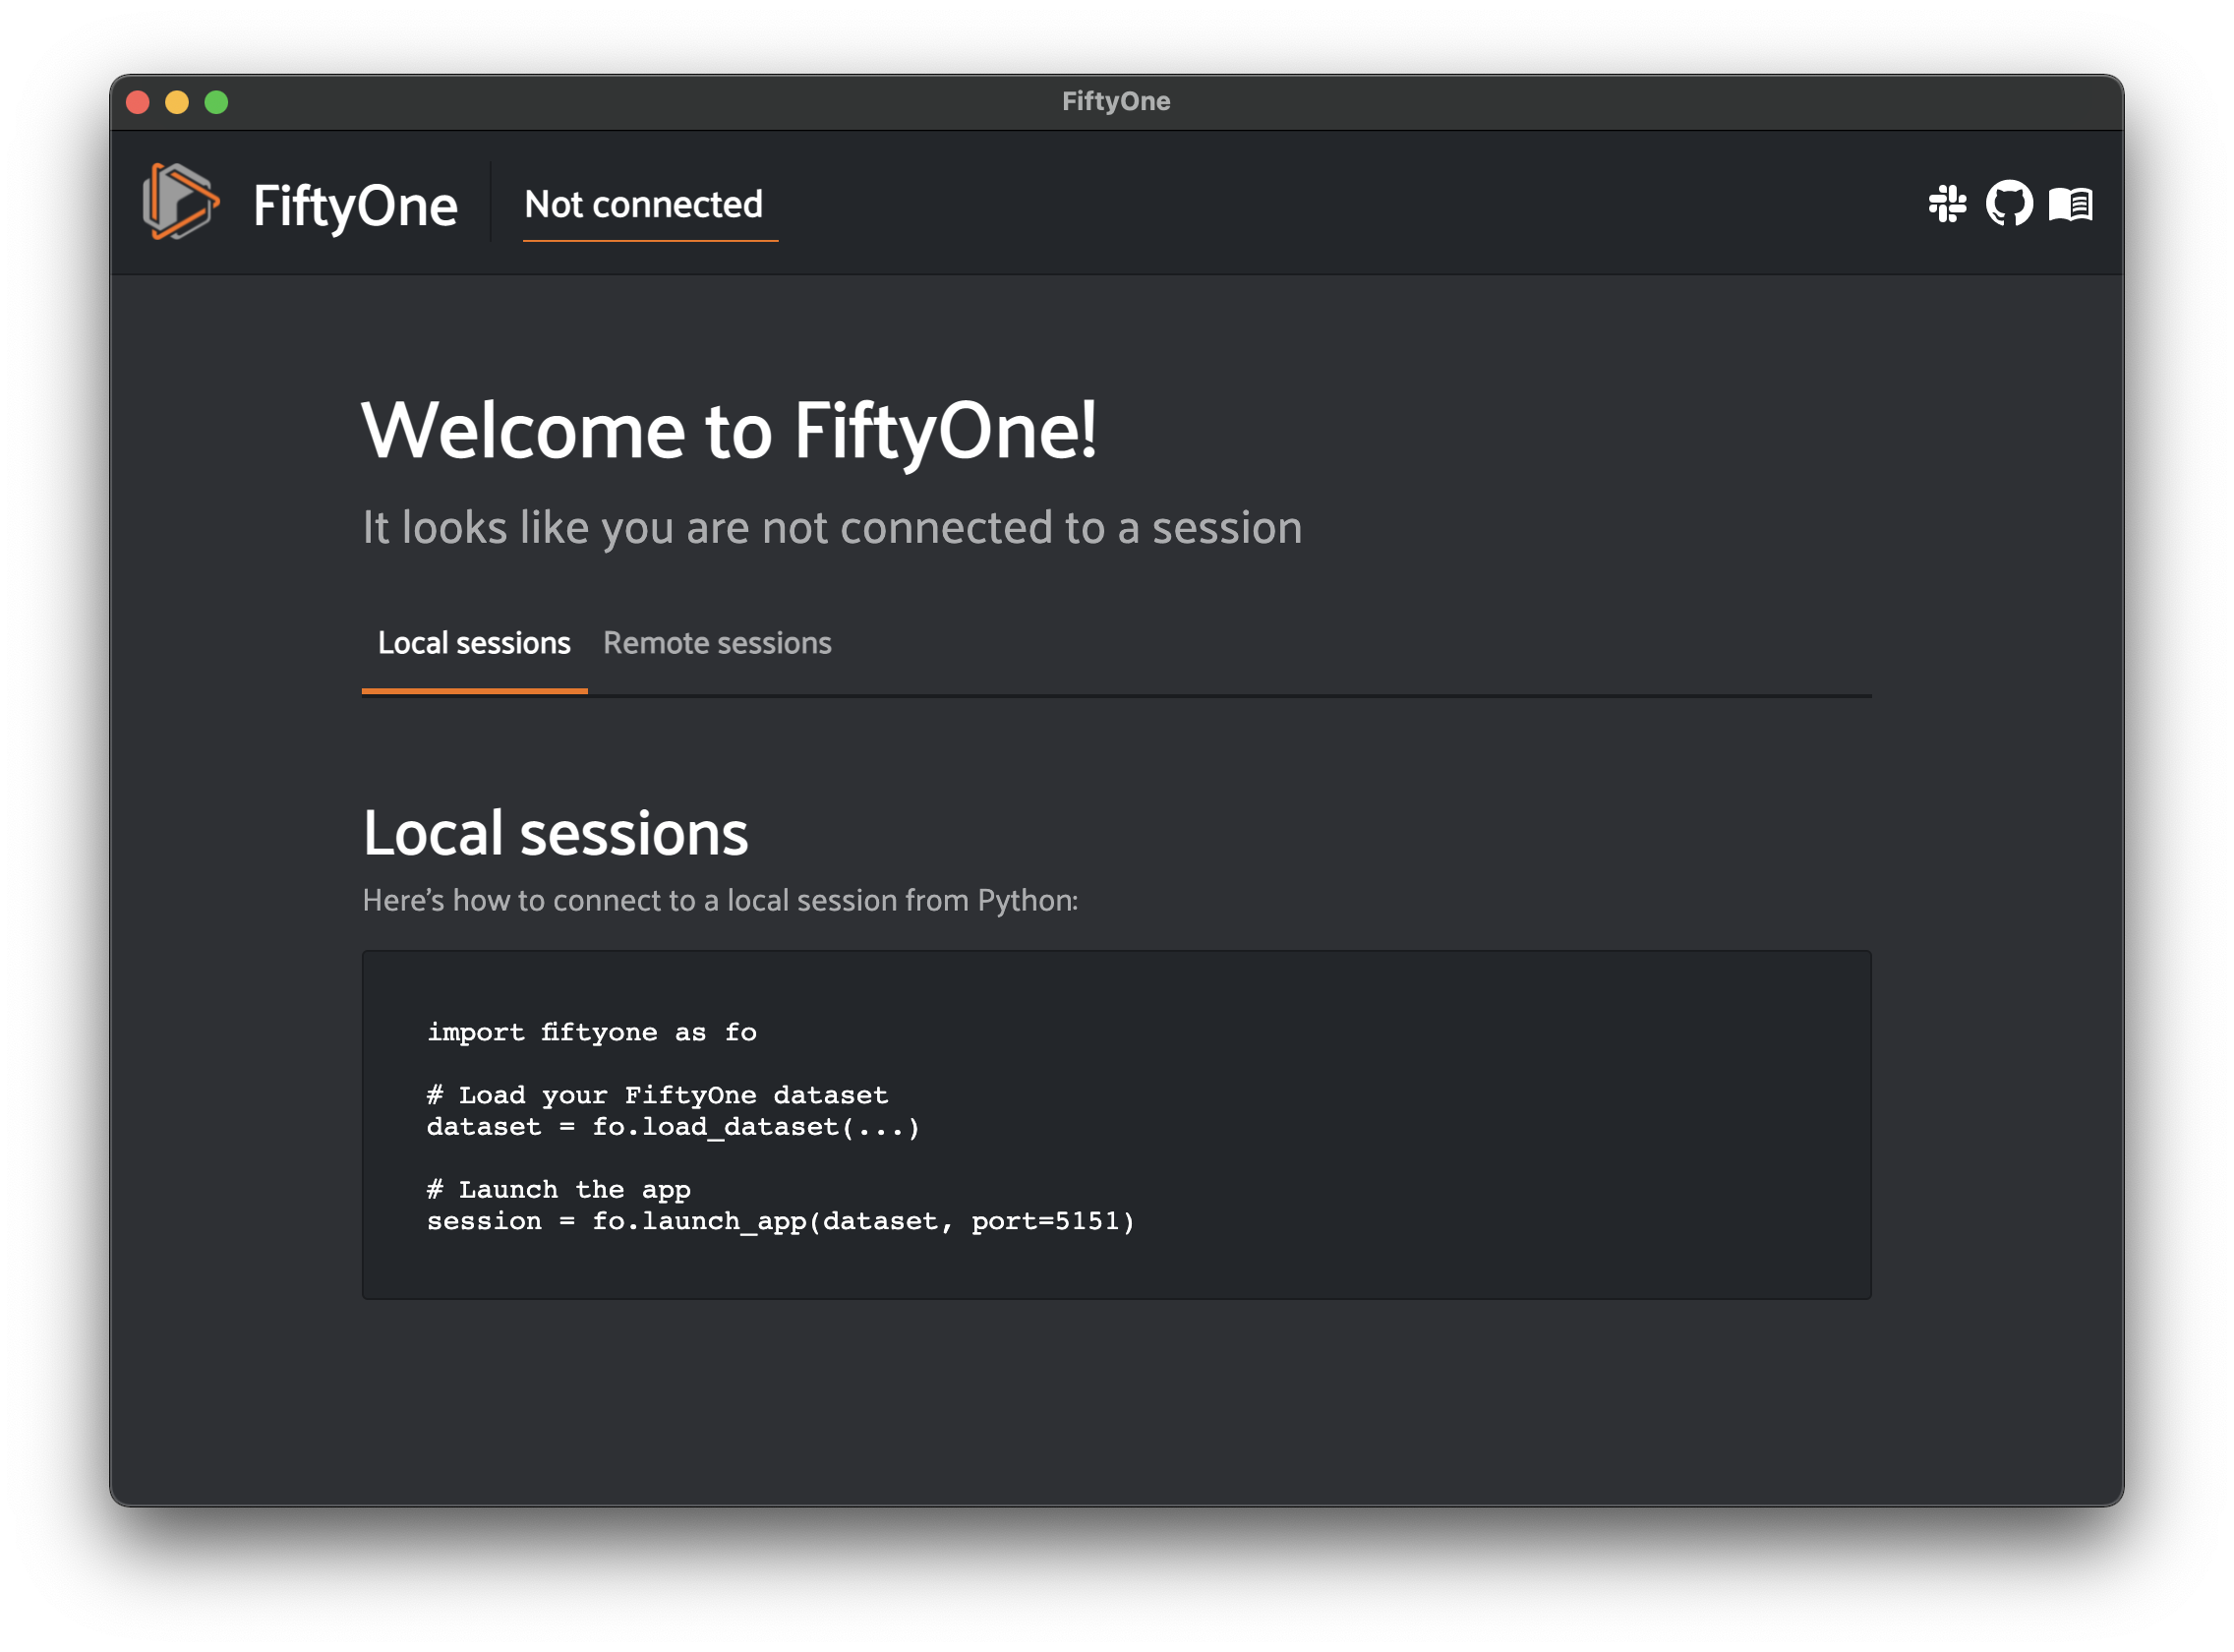Click the Not connected status tab

coord(645,205)
